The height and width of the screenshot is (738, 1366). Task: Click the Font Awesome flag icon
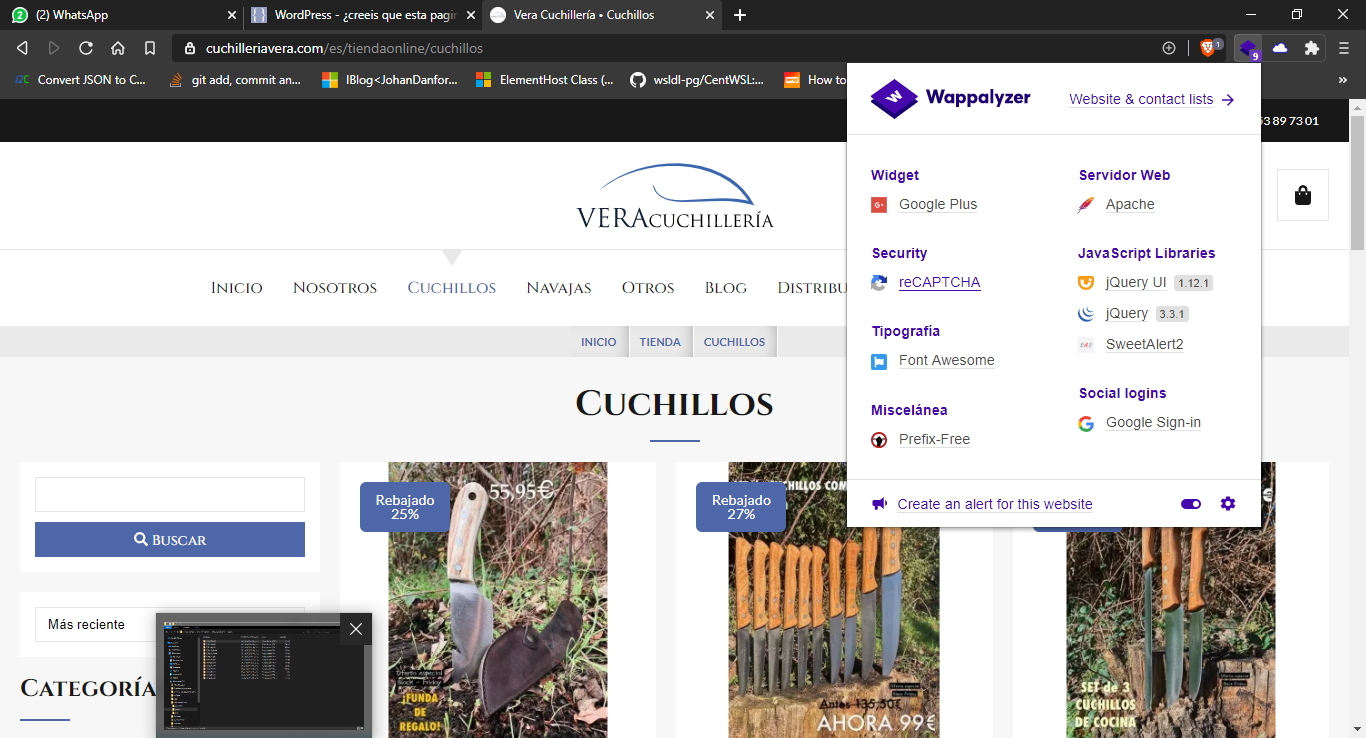(x=879, y=361)
